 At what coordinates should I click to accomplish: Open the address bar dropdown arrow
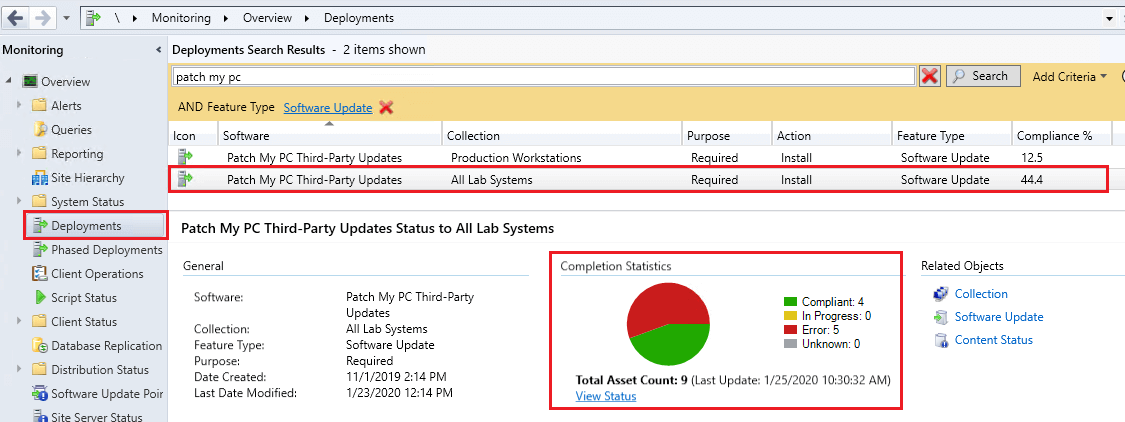1111,18
